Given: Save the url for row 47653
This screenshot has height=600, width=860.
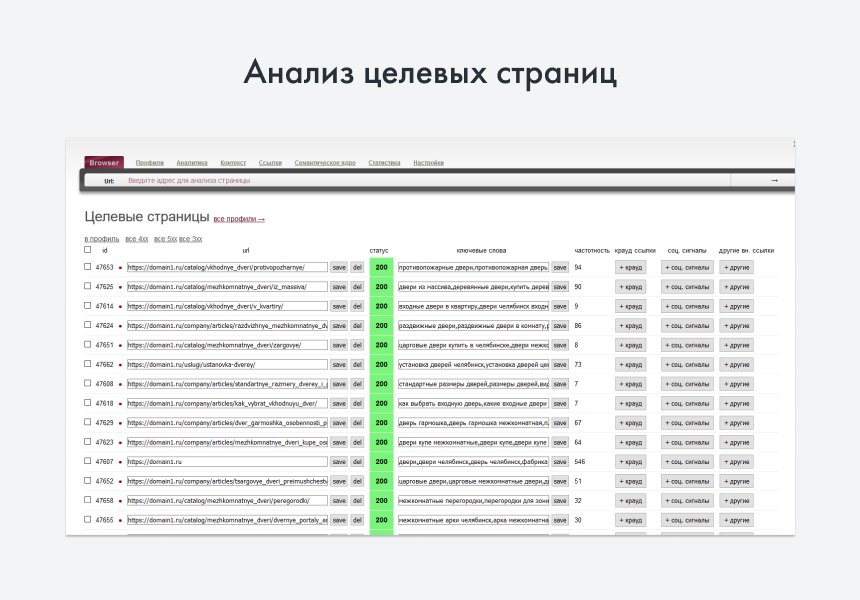Looking at the screenshot, I should pyautogui.click(x=339, y=268).
